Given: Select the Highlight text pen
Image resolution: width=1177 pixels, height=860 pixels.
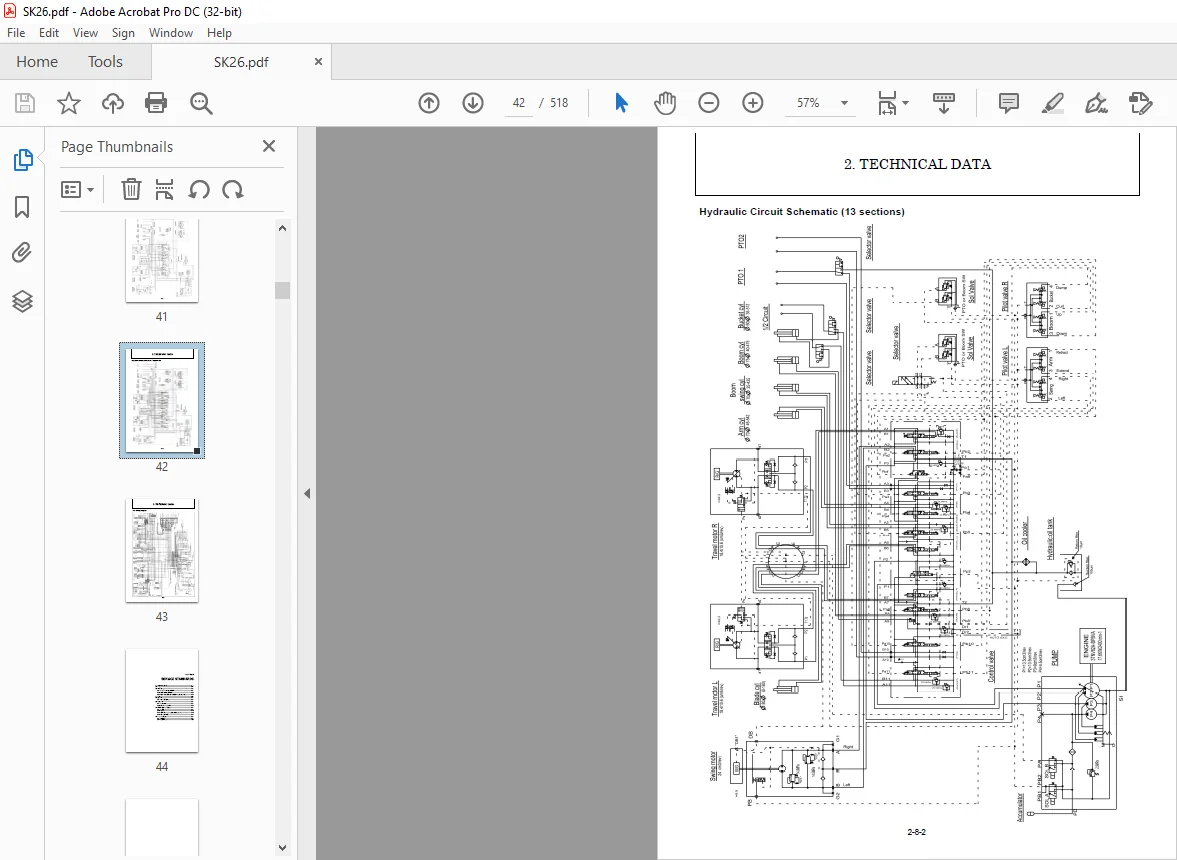Looking at the screenshot, I should point(1052,103).
